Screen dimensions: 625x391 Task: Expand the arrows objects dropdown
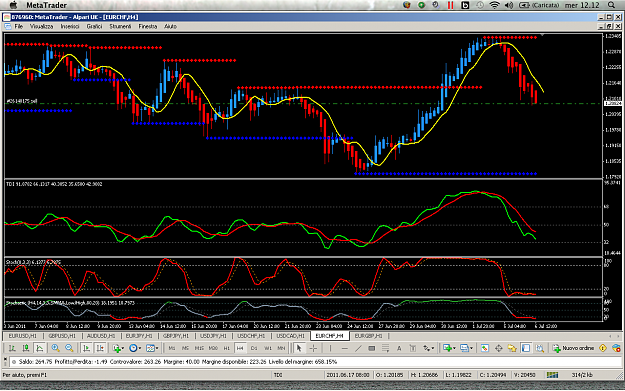click(428, 348)
